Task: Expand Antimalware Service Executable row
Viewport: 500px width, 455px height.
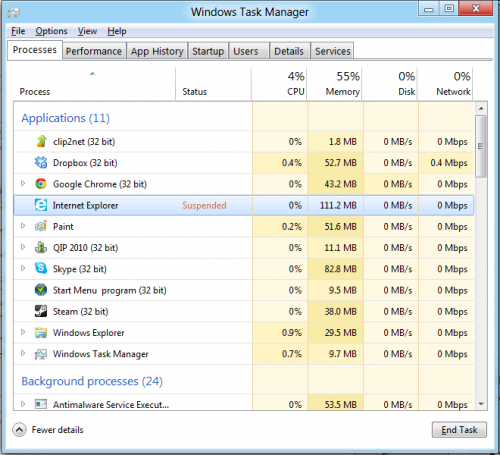Action: click(23, 404)
